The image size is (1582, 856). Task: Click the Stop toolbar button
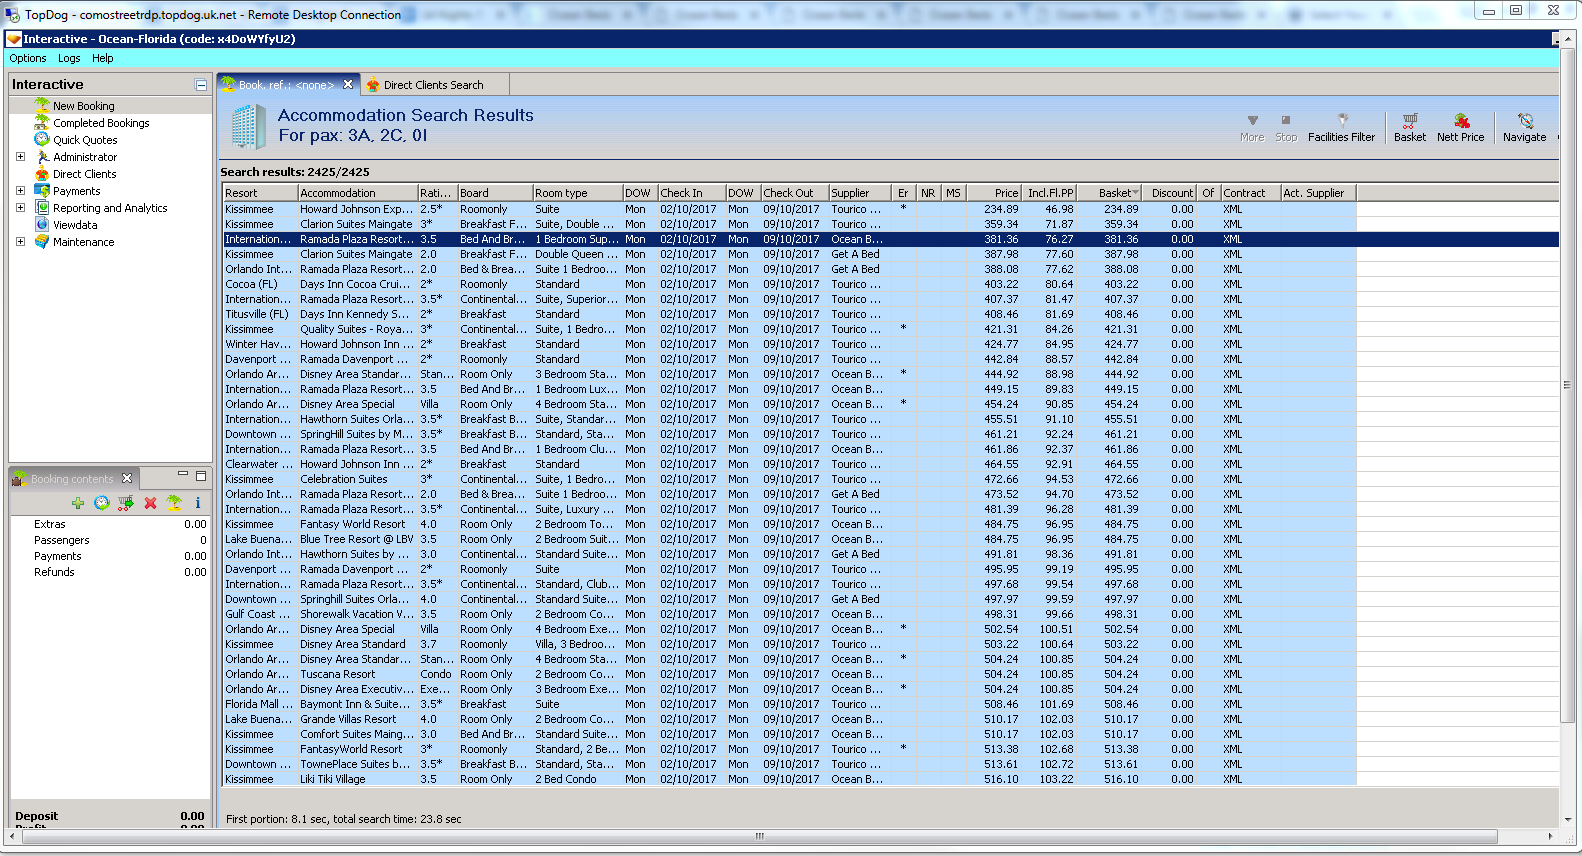pos(1286,128)
